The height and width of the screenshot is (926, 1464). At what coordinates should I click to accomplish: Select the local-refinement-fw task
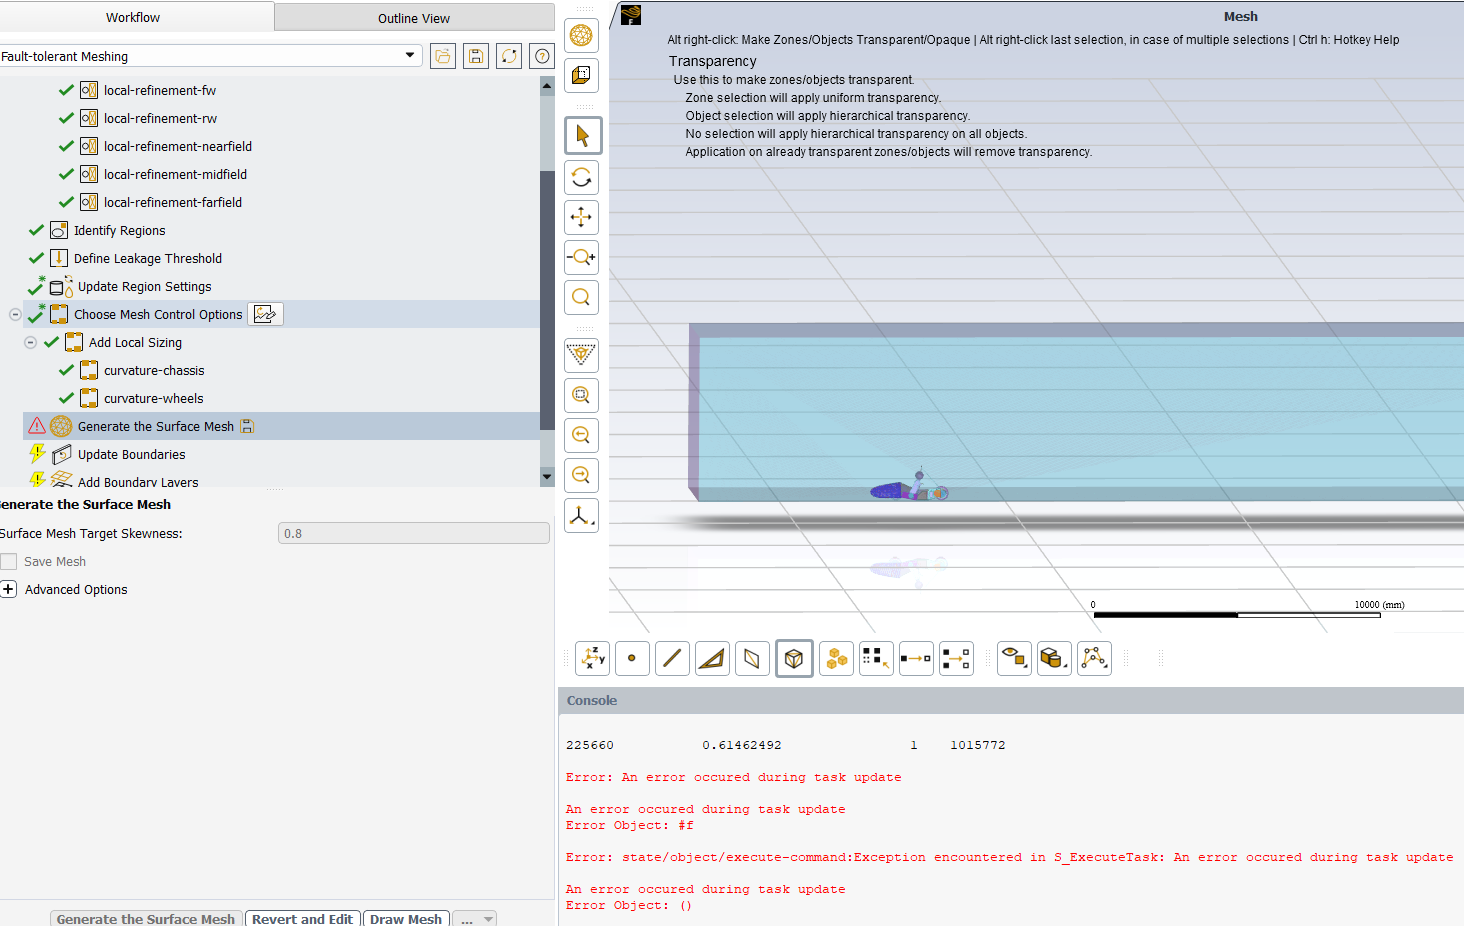tap(160, 90)
